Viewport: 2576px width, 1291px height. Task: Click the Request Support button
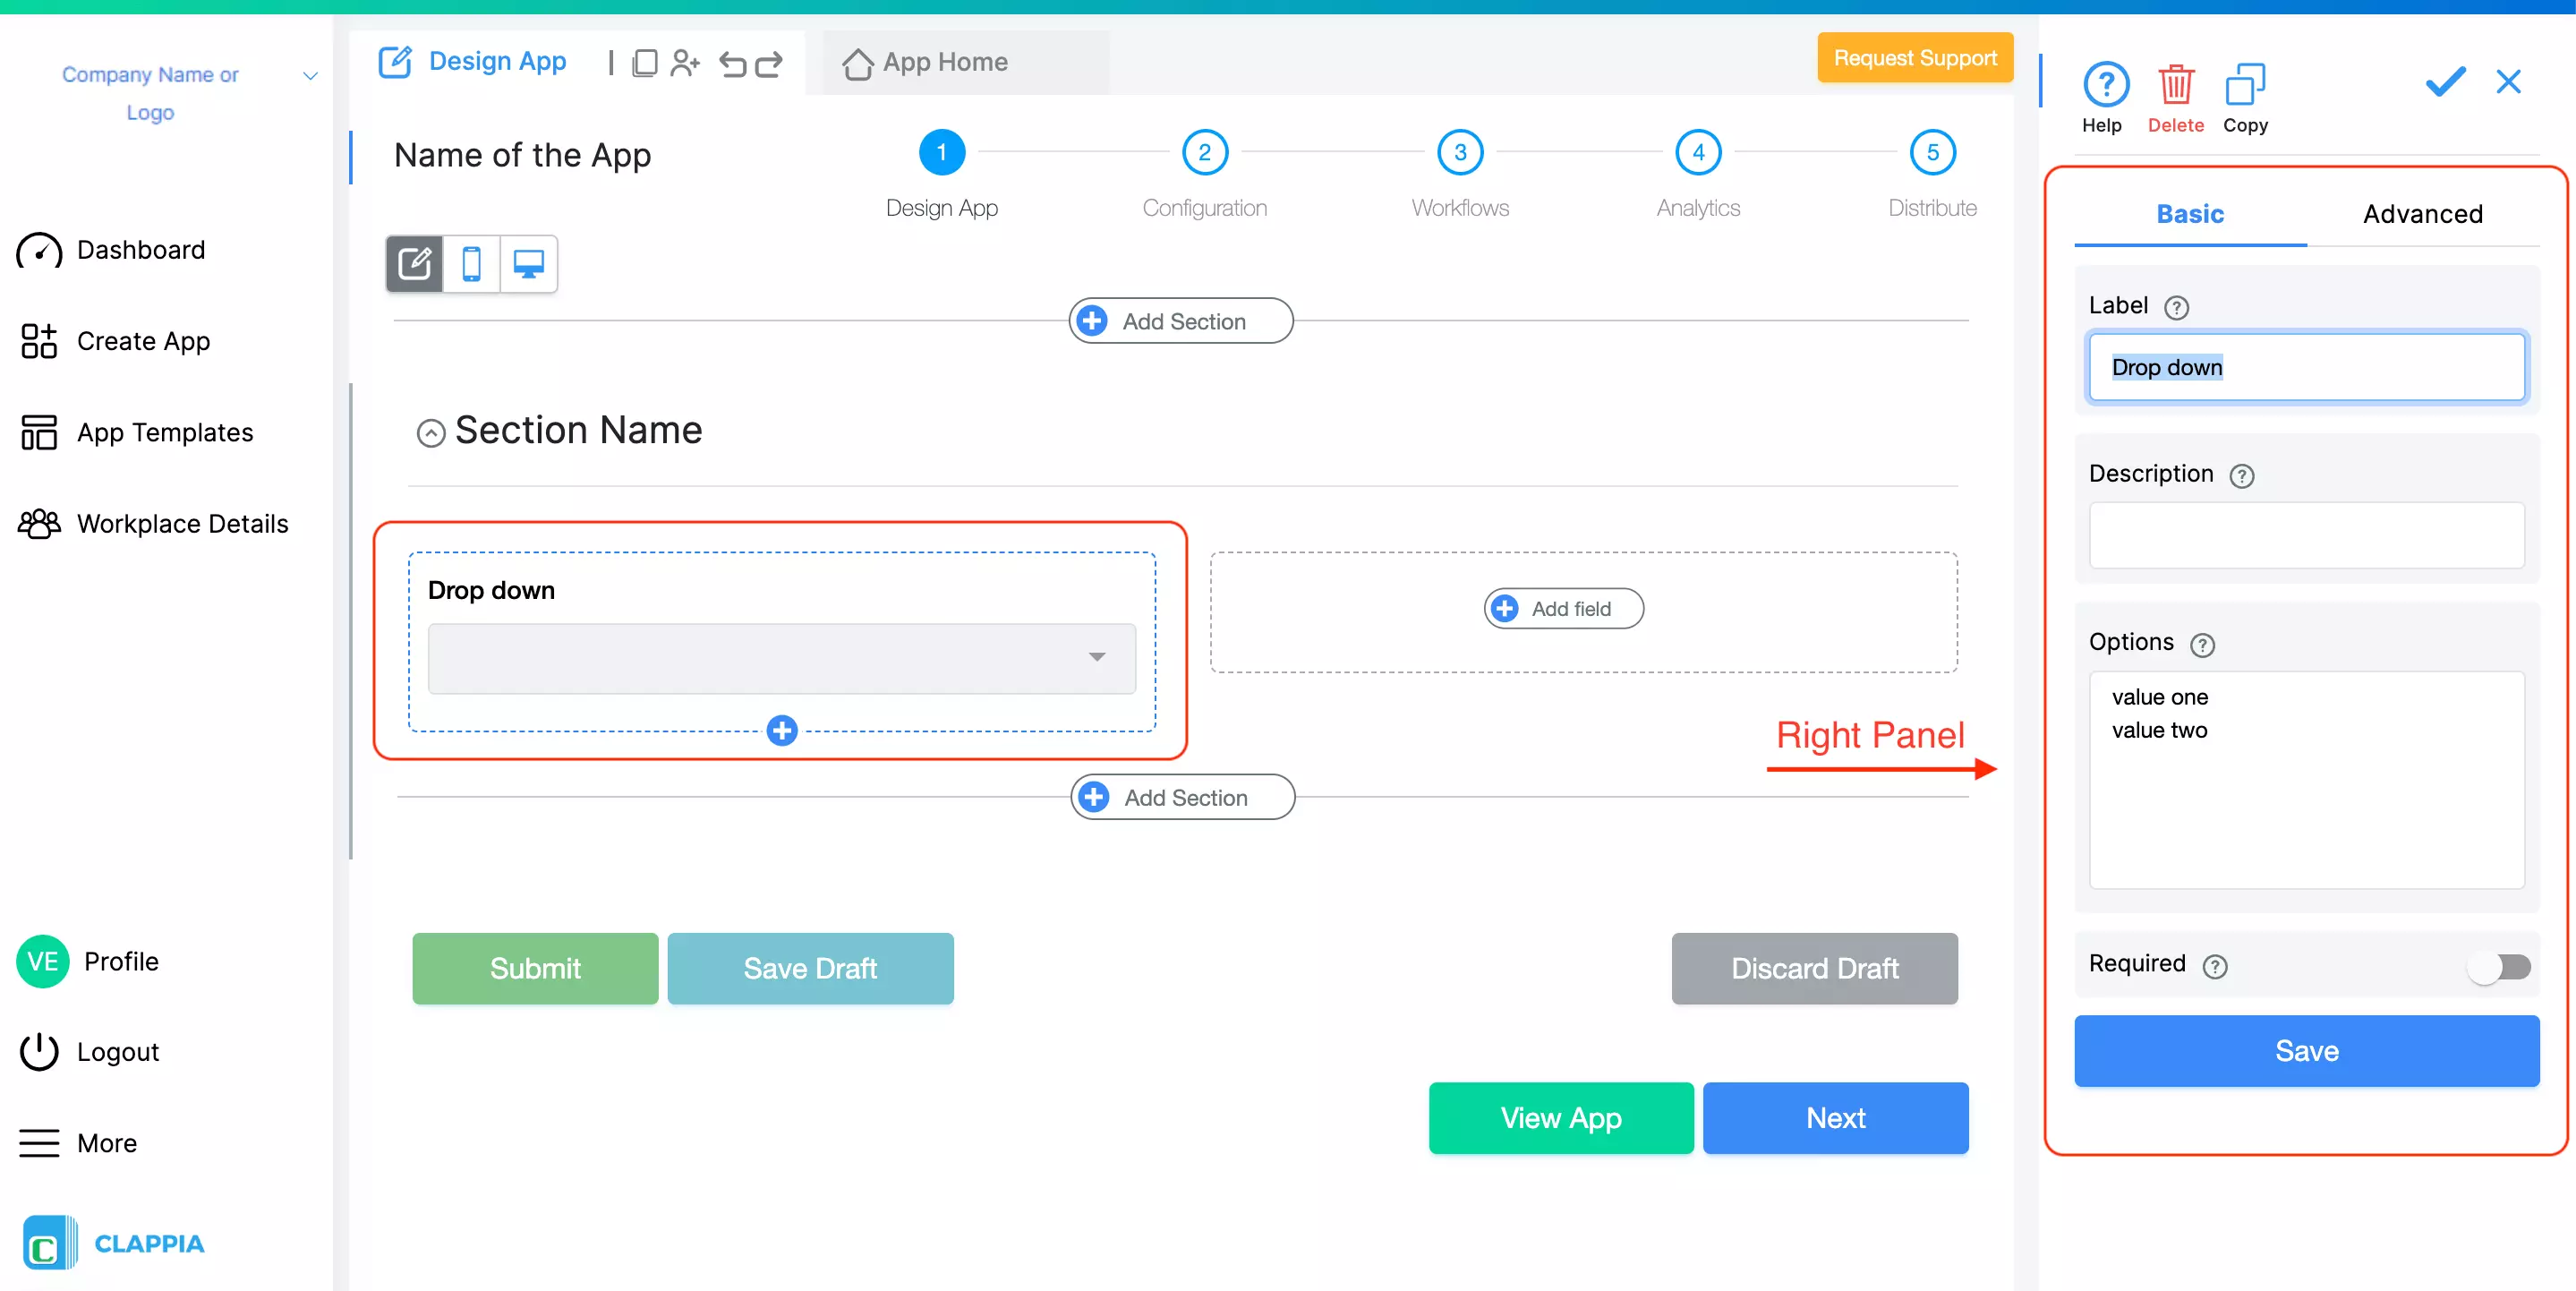1914,58
